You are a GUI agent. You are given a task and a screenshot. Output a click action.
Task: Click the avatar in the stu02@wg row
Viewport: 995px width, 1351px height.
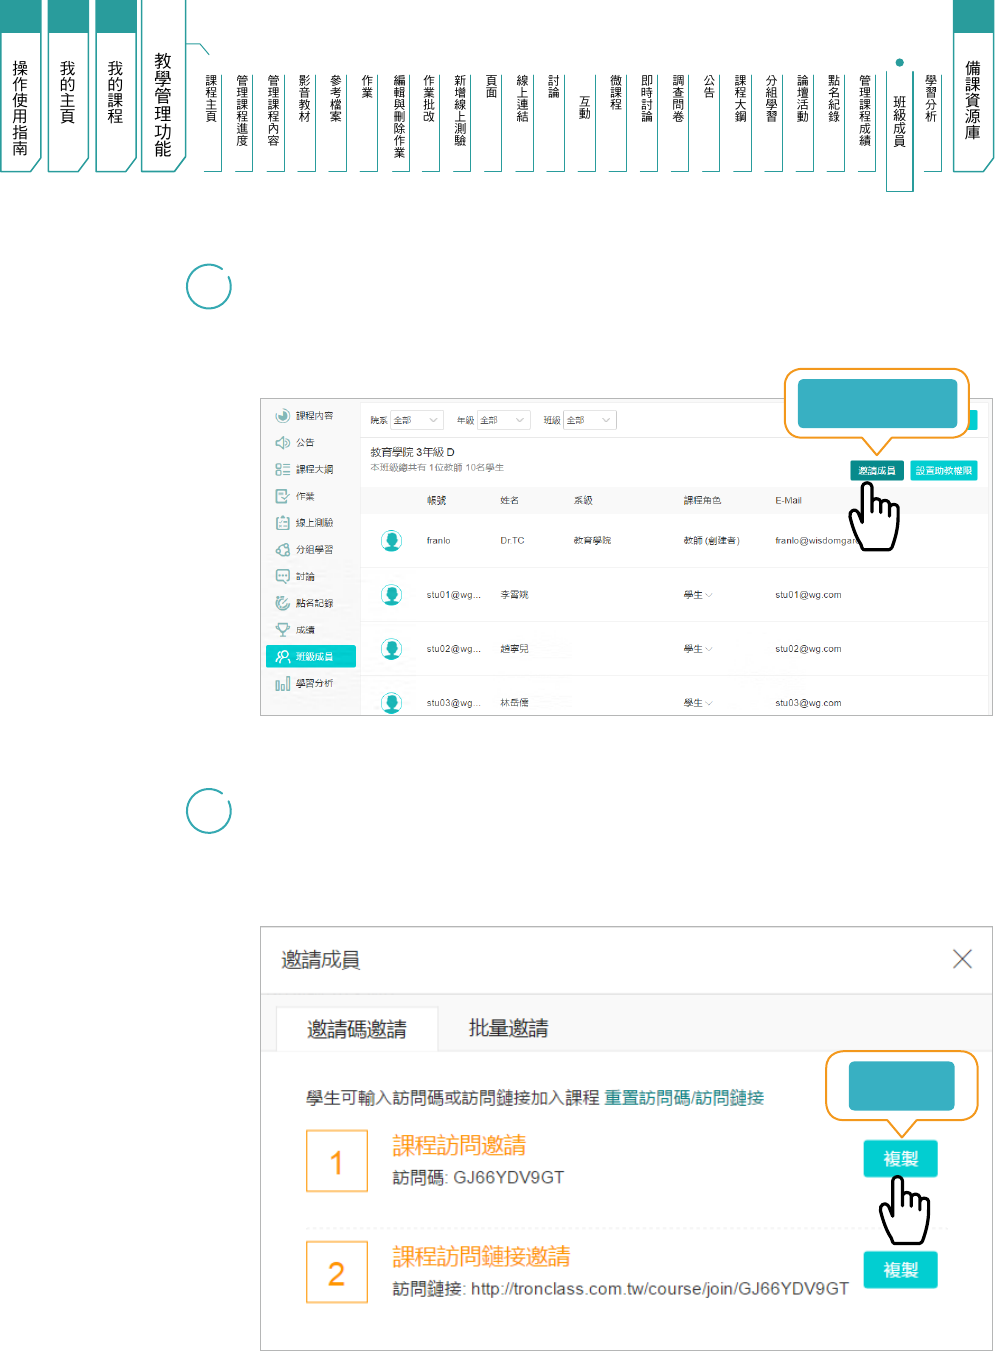click(392, 649)
